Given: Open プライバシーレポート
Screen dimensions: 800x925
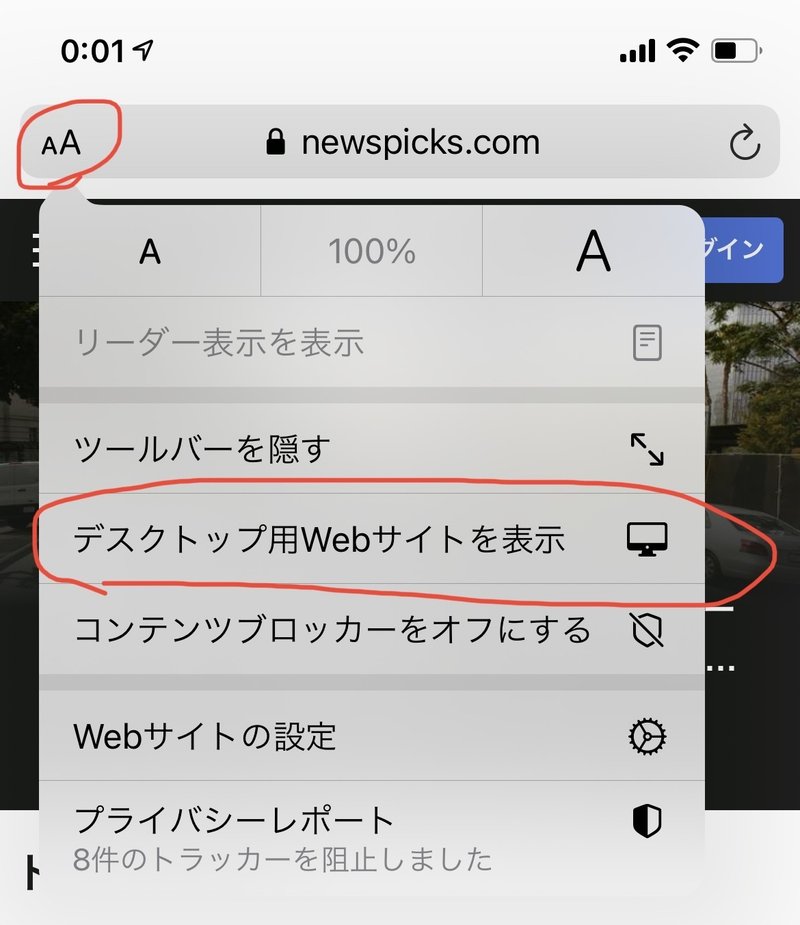Looking at the screenshot, I should tap(372, 838).
